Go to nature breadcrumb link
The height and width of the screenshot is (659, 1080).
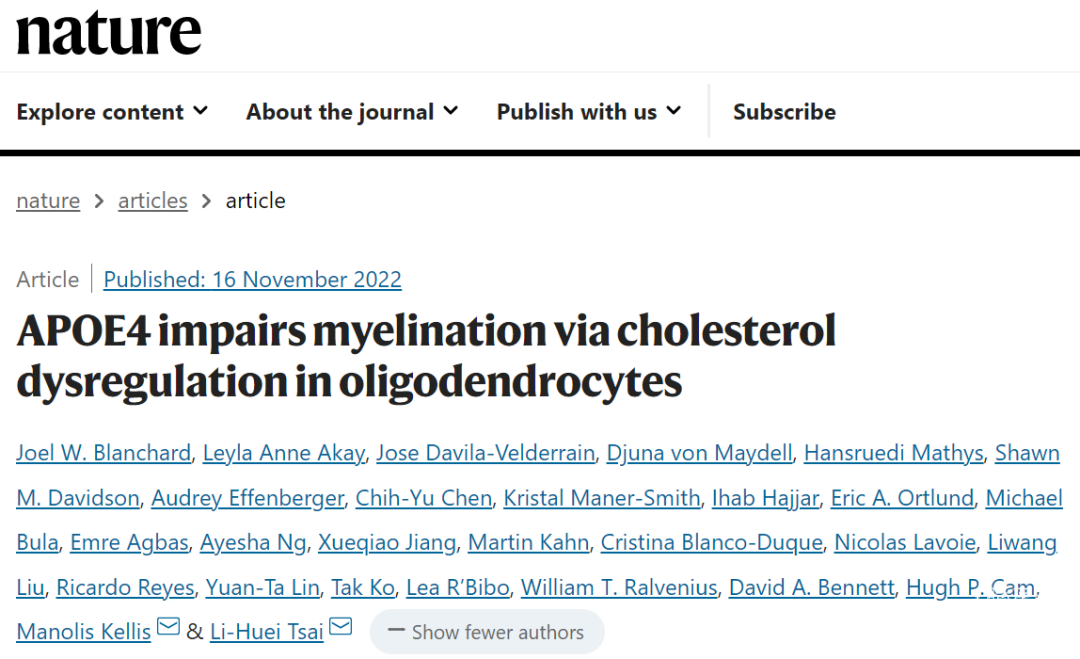pyautogui.click(x=48, y=201)
